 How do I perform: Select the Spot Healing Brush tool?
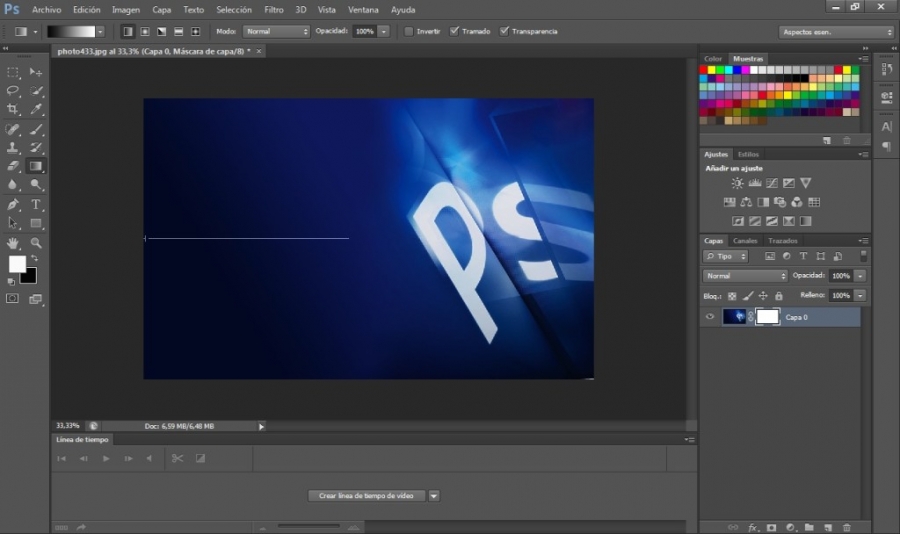coord(13,129)
